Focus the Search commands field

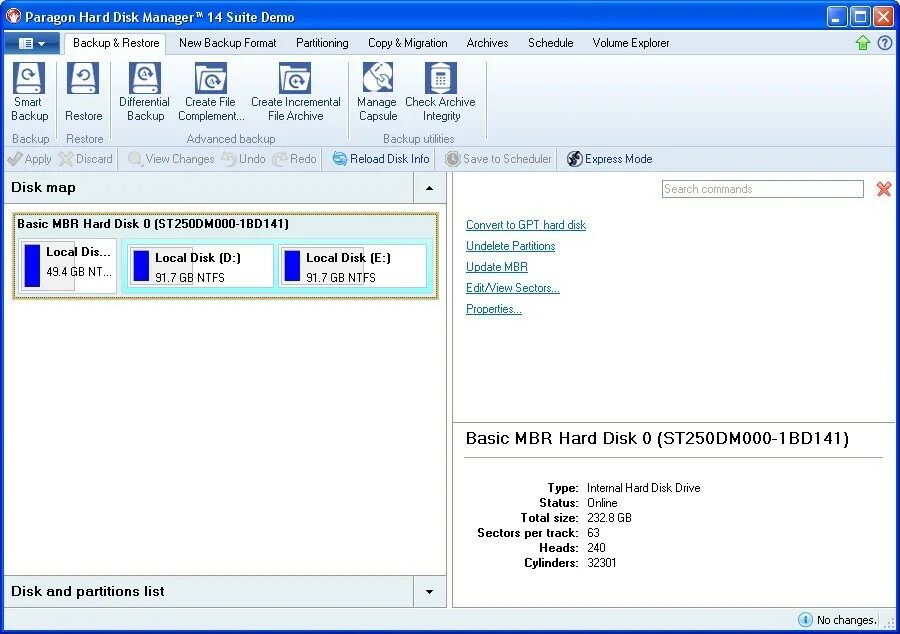point(763,189)
